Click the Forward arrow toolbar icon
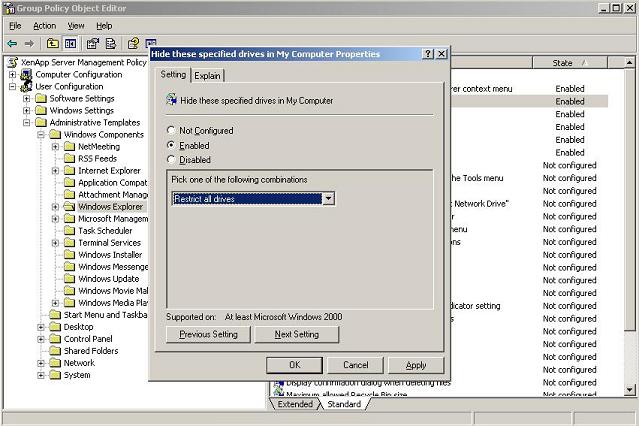Screen dimensions: 639x426 click(30, 44)
